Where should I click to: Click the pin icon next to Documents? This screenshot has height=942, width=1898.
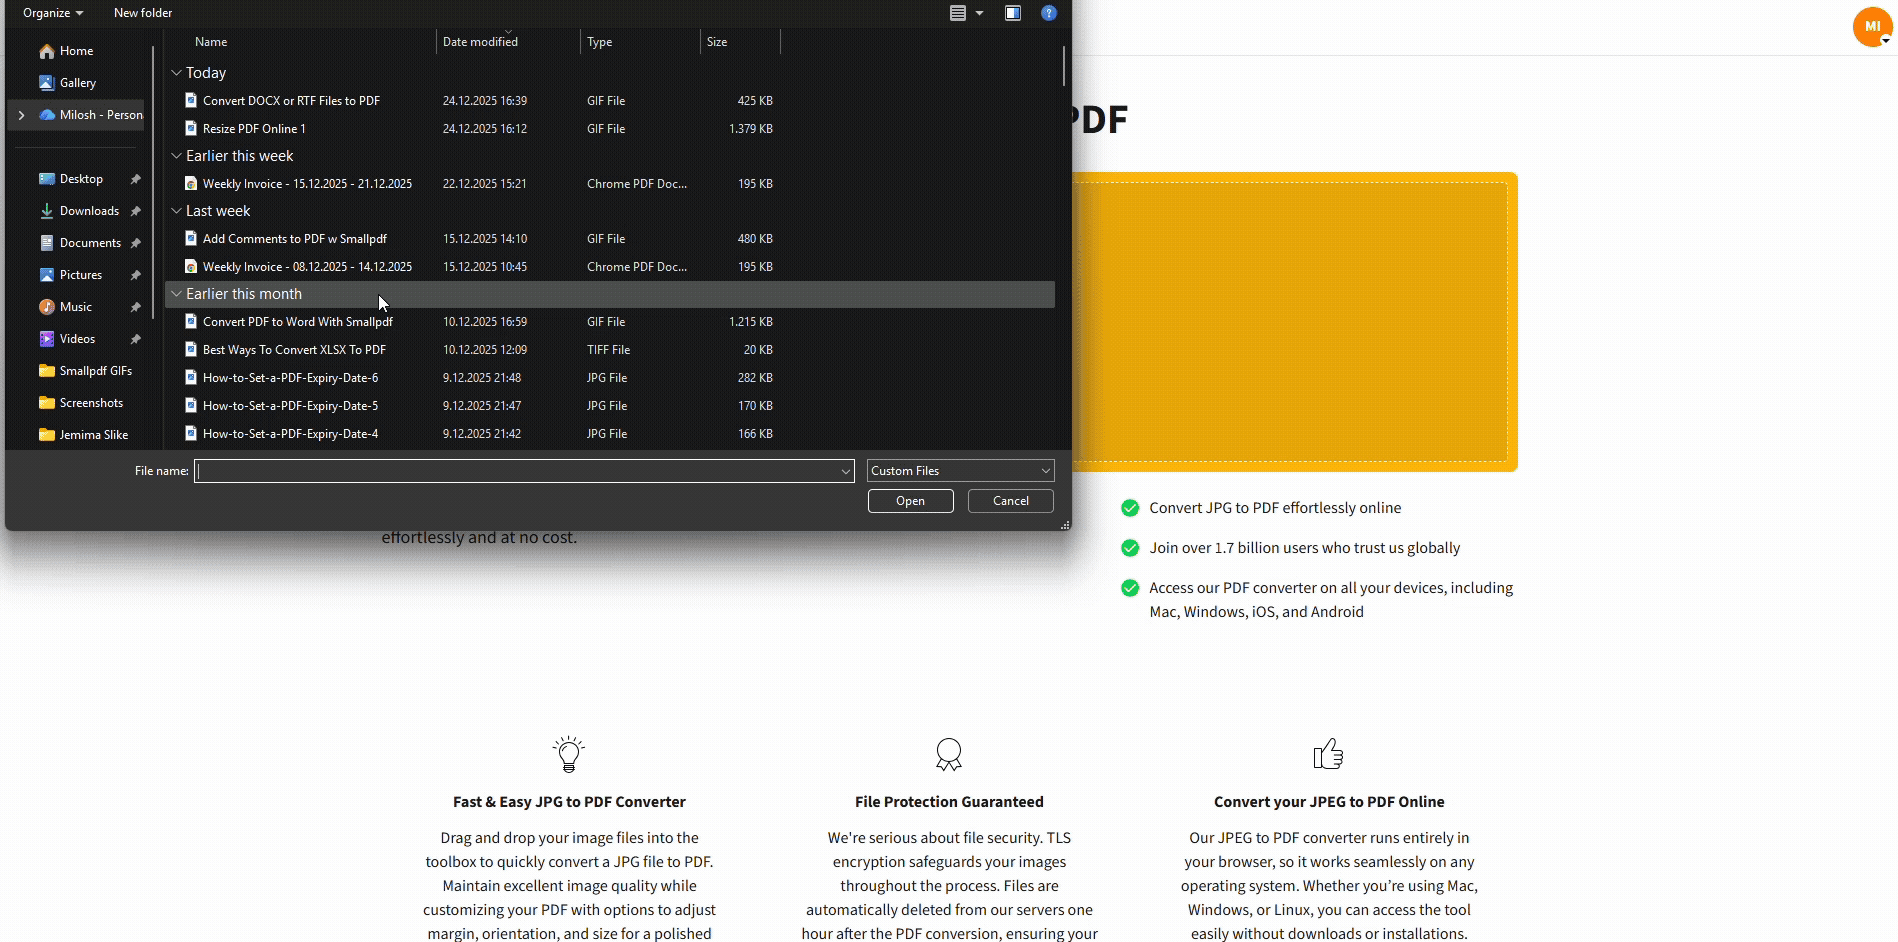(x=135, y=243)
